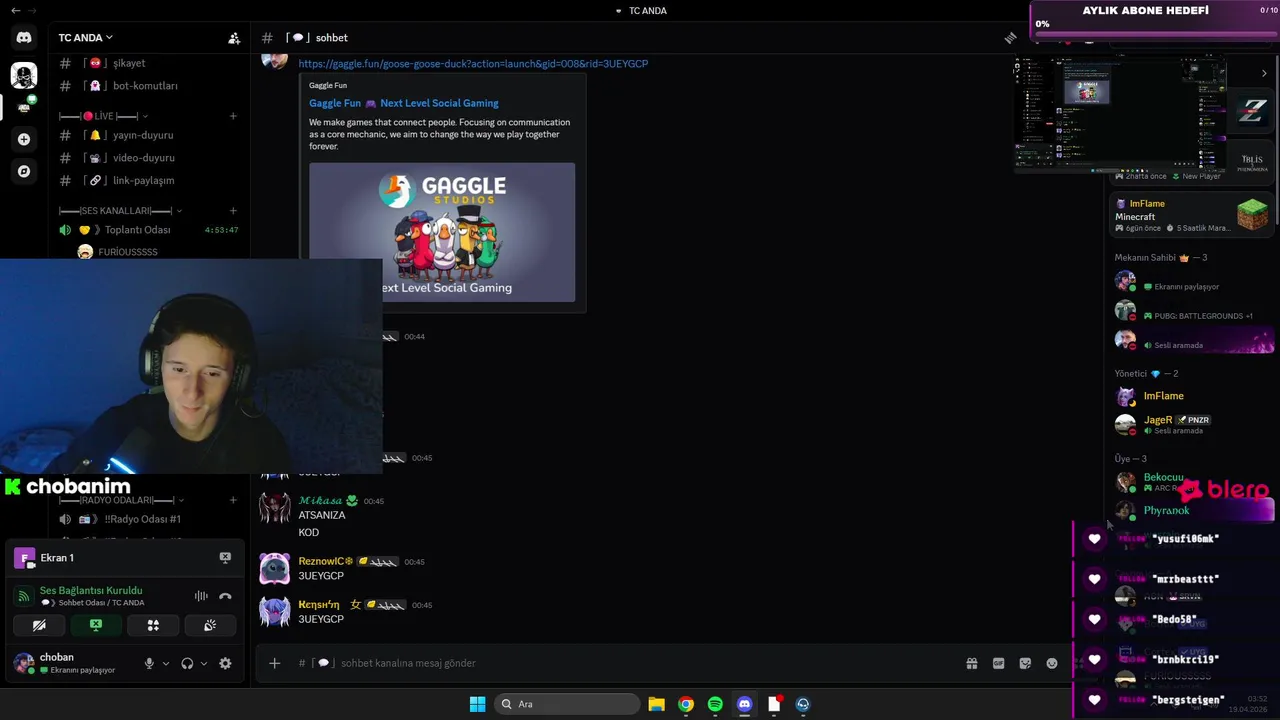Open the GIF picker
Viewport: 1280px width, 720px height.
(x=998, y=663)
